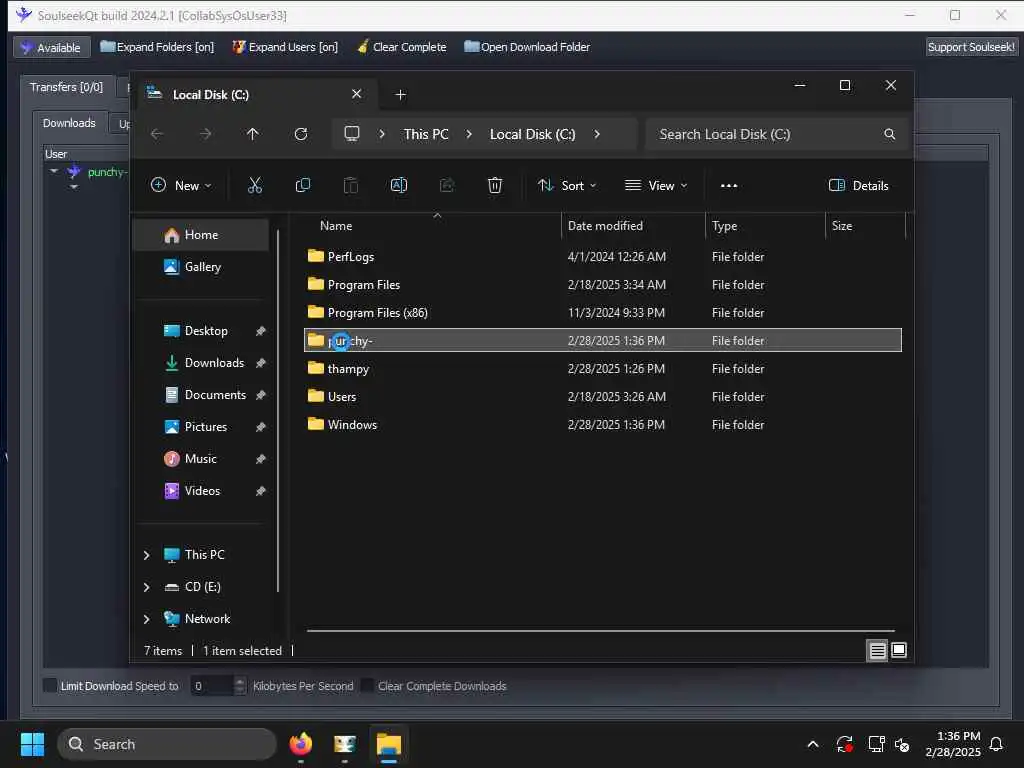This screenshot has height=768, width=1024.
Task: Navigate back with the back arrow
Action: (157, 134)
